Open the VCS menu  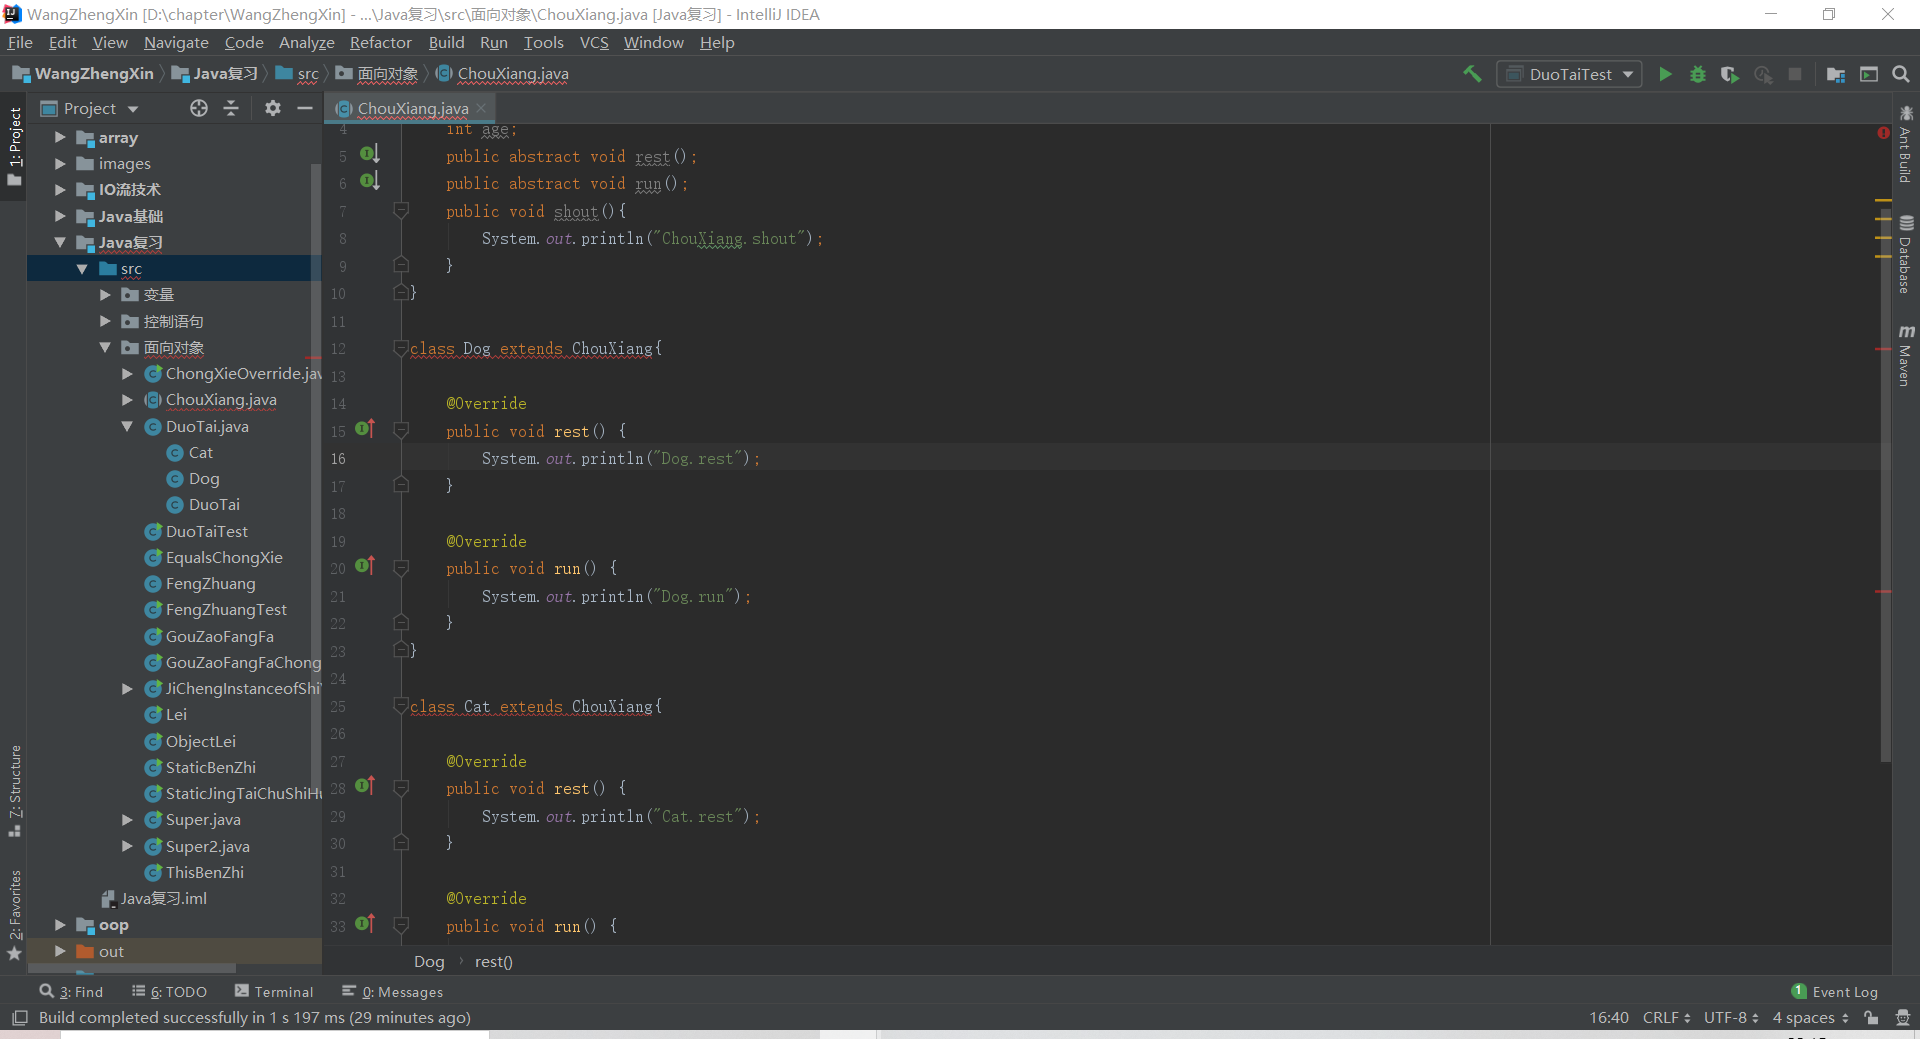pyautogui.click(x=594, y=43)
